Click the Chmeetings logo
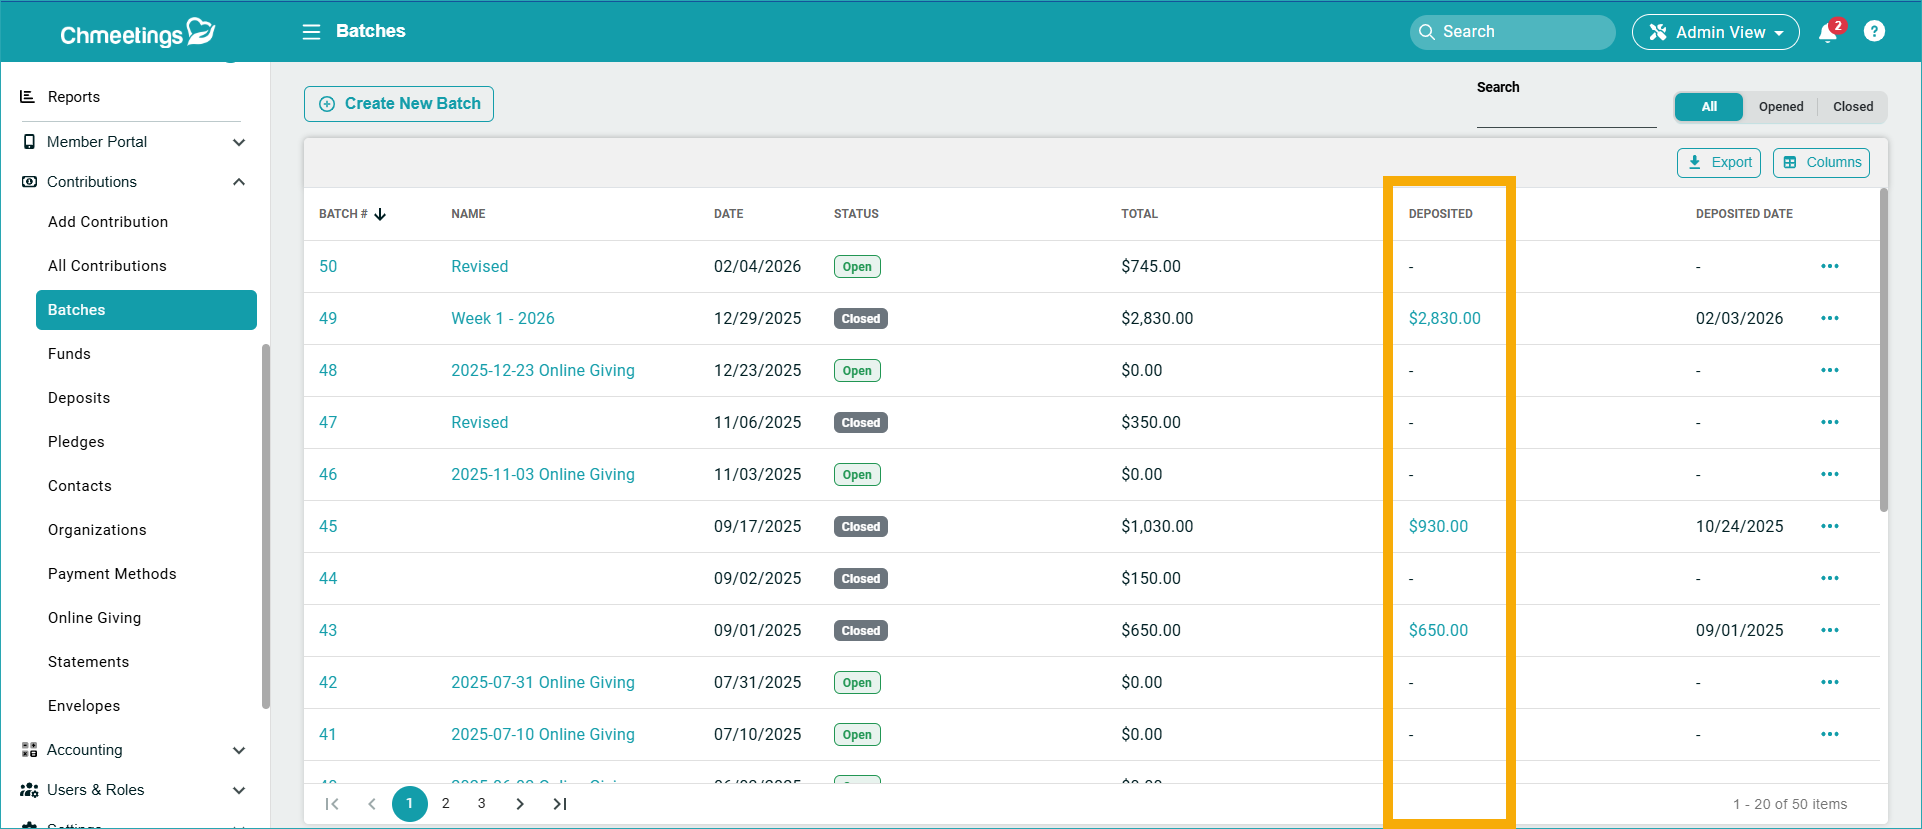The image size is (1922, 829). click(138, 33)
